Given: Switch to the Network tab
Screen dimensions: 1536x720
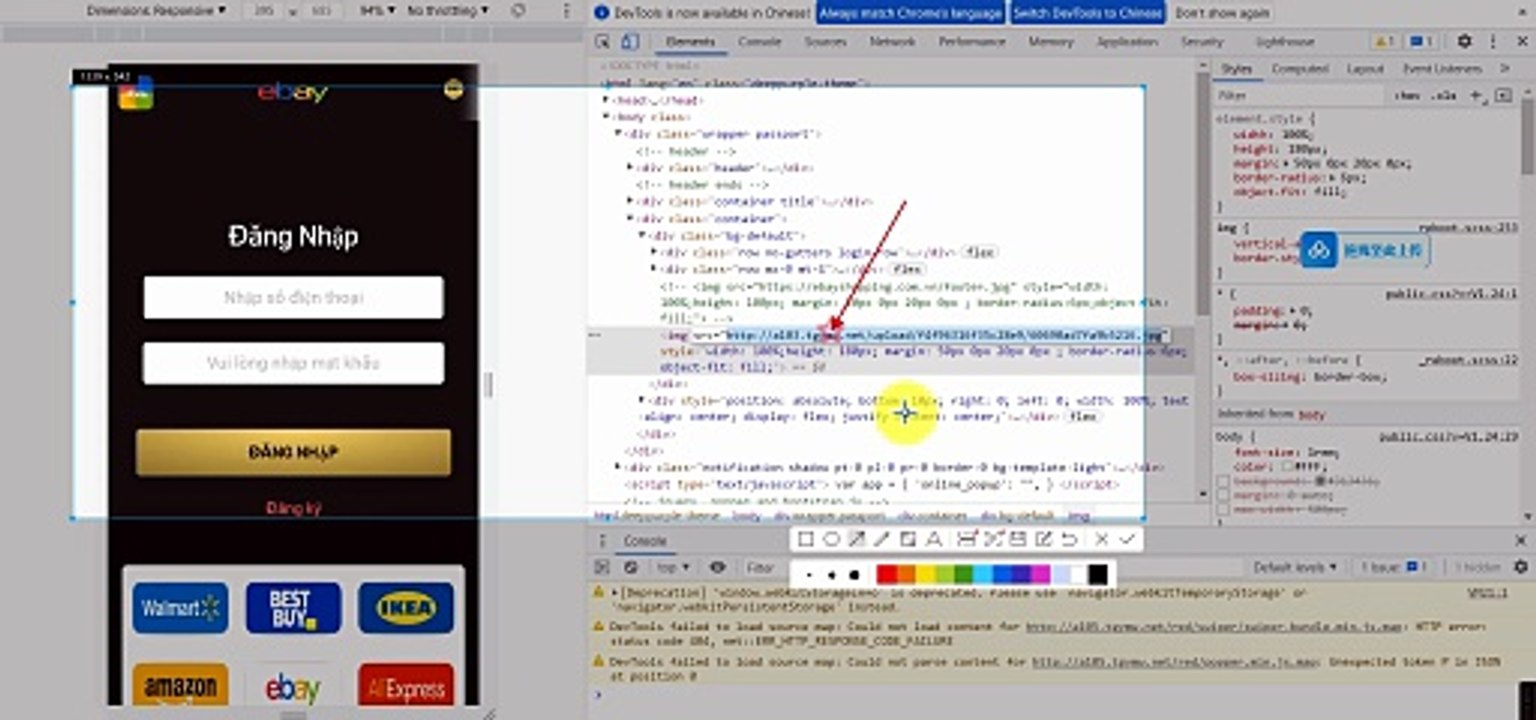Looking at the screenshot, I should (x=892, y=42).
